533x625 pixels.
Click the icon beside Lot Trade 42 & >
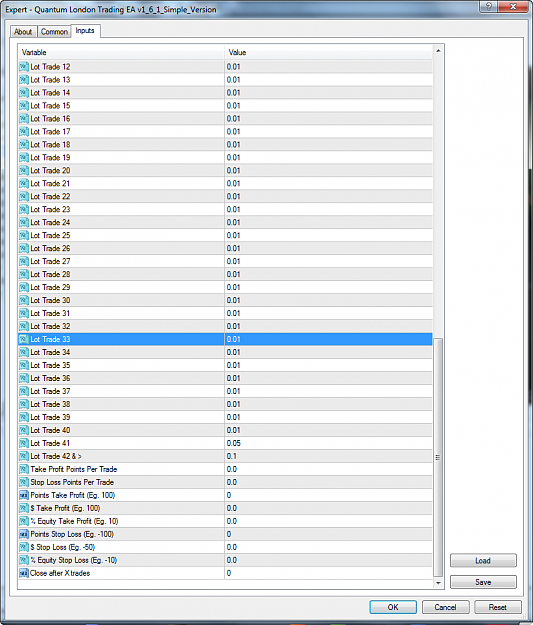[24, 456]
